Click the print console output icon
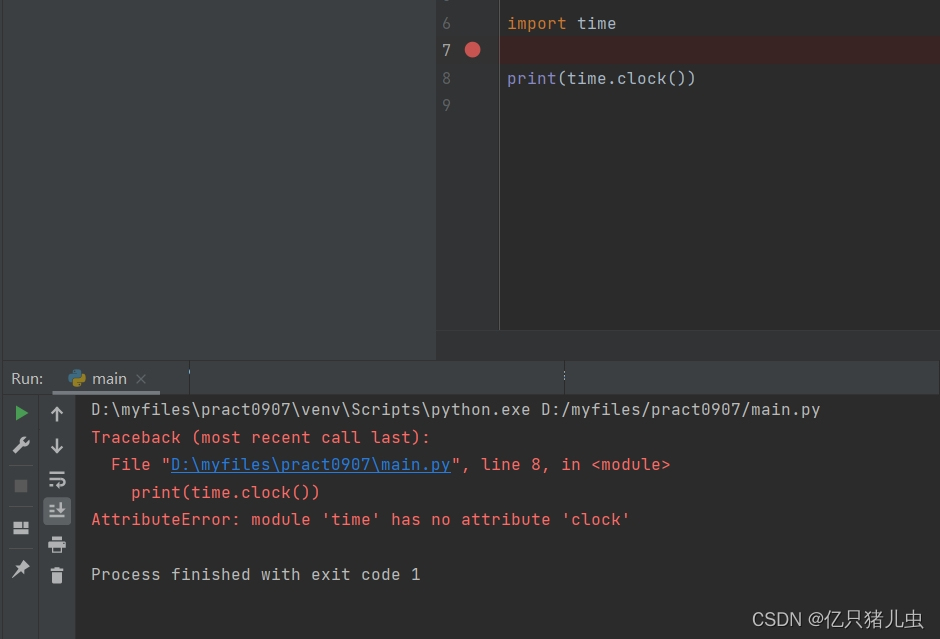This screenshot has height=639, width=940. pos(57,545)
